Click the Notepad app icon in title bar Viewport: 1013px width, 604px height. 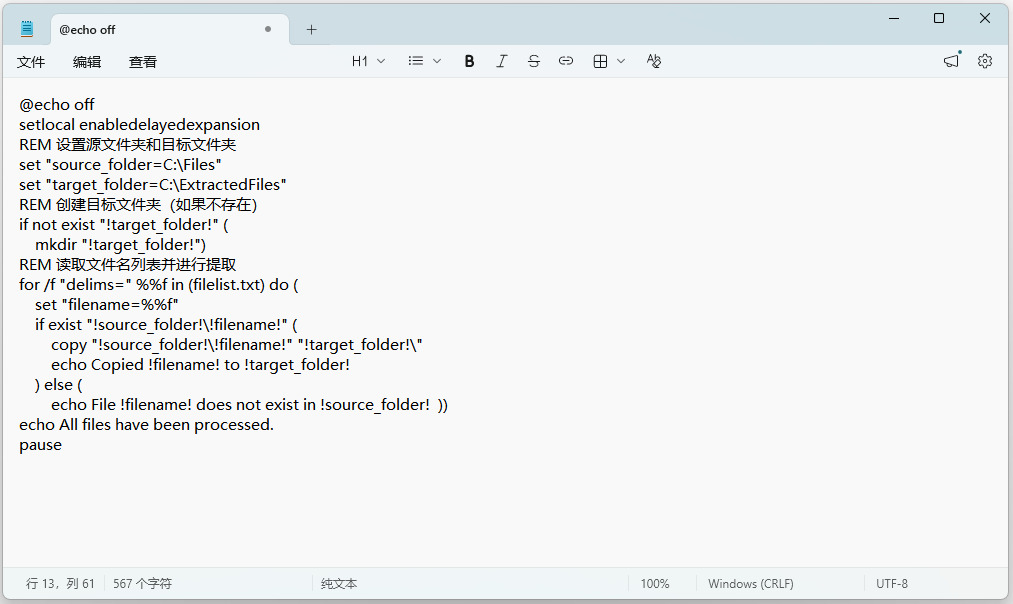point(26,29)
